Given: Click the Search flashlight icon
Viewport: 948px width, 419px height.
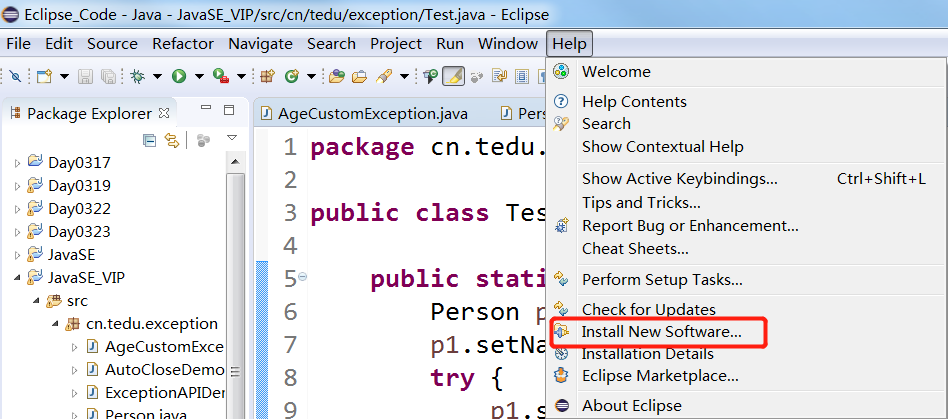Looking at the screenshot, I should tap(384, 76).
